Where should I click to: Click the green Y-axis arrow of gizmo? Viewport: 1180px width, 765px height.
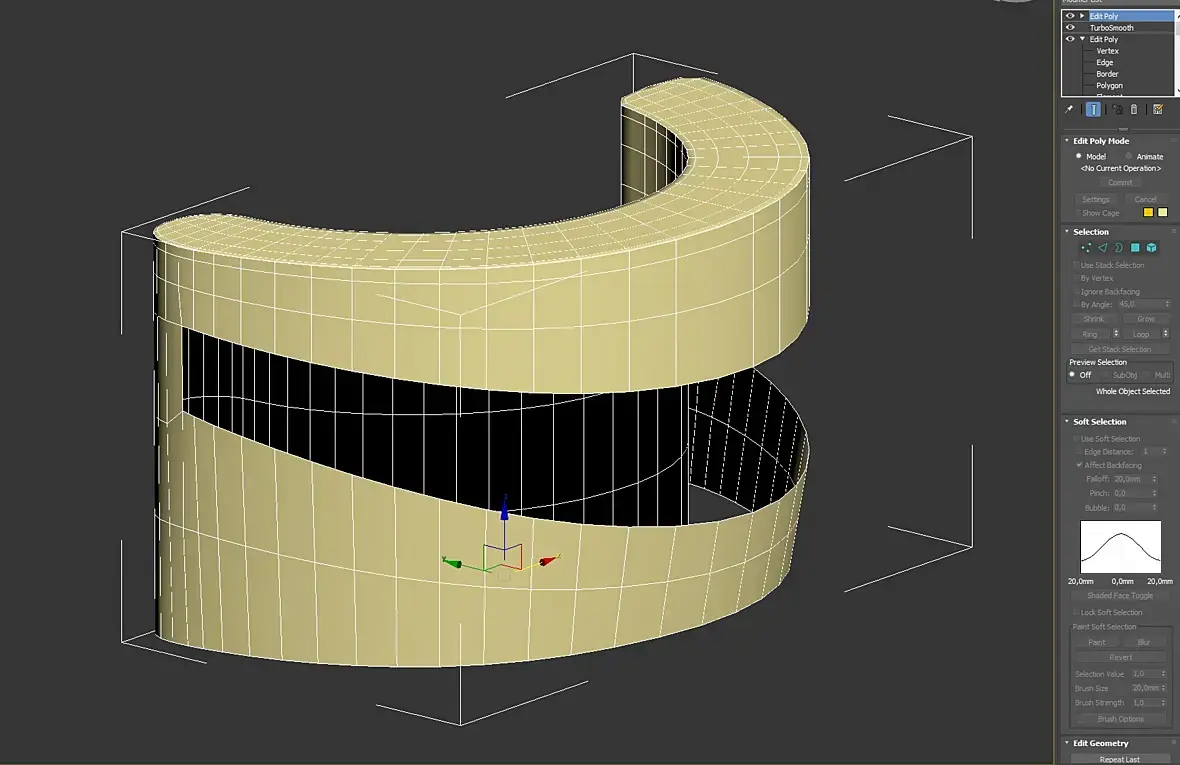point(453,563)
